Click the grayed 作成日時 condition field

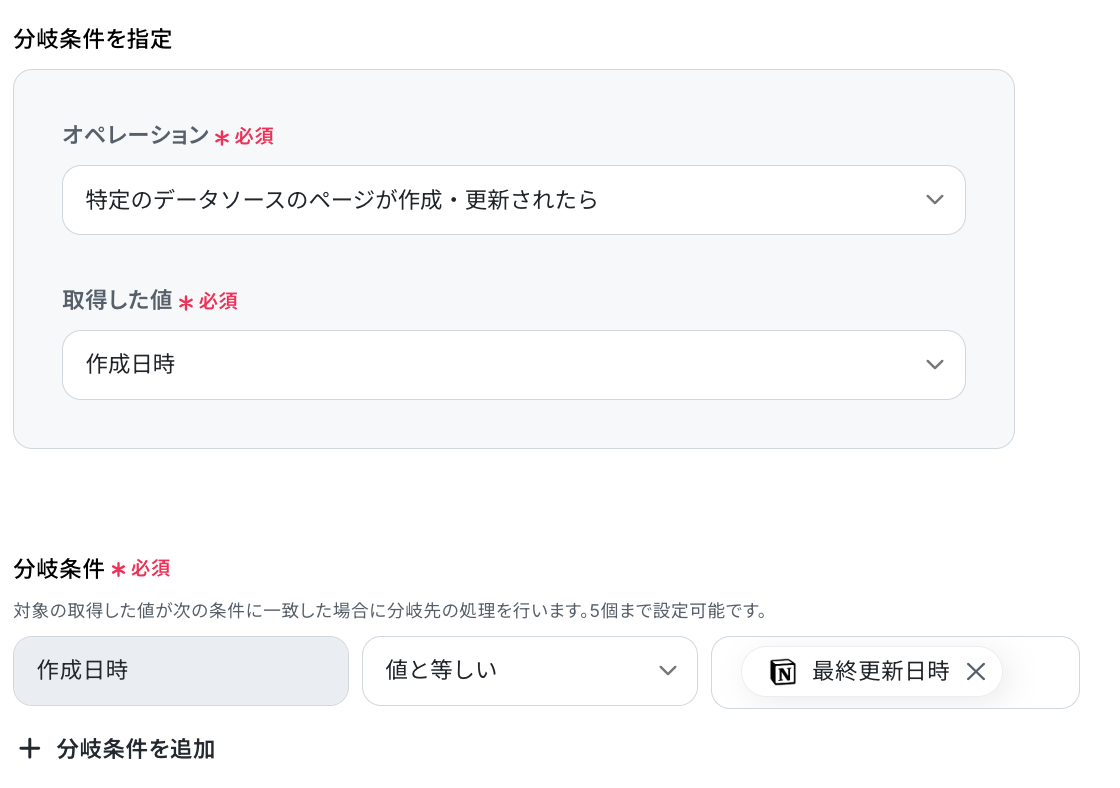181,671
